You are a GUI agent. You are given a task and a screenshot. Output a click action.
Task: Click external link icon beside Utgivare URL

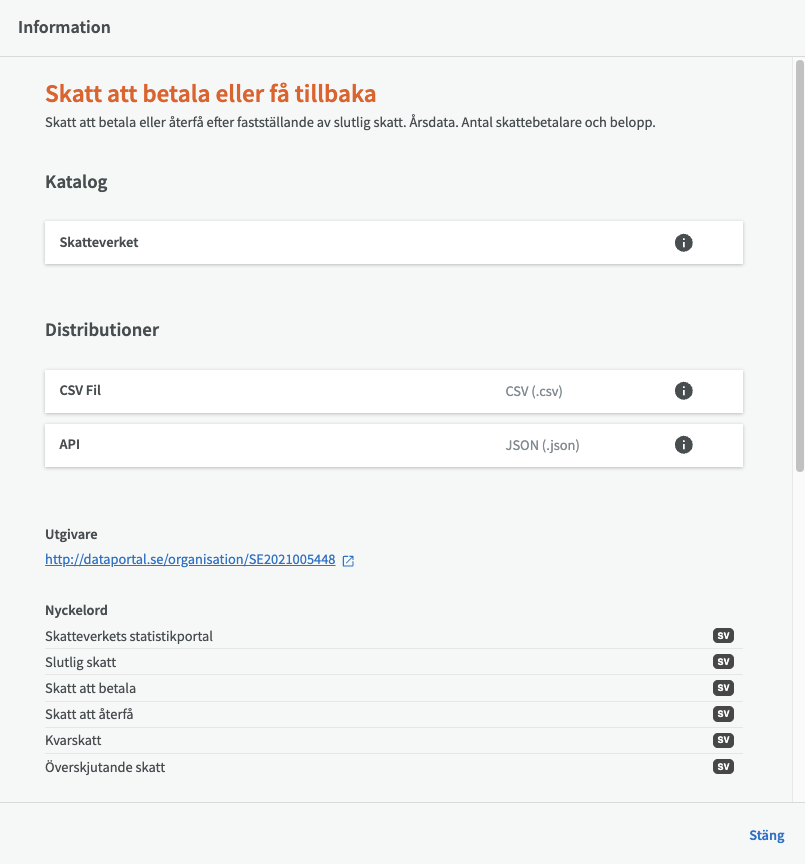tap(348, 561)
